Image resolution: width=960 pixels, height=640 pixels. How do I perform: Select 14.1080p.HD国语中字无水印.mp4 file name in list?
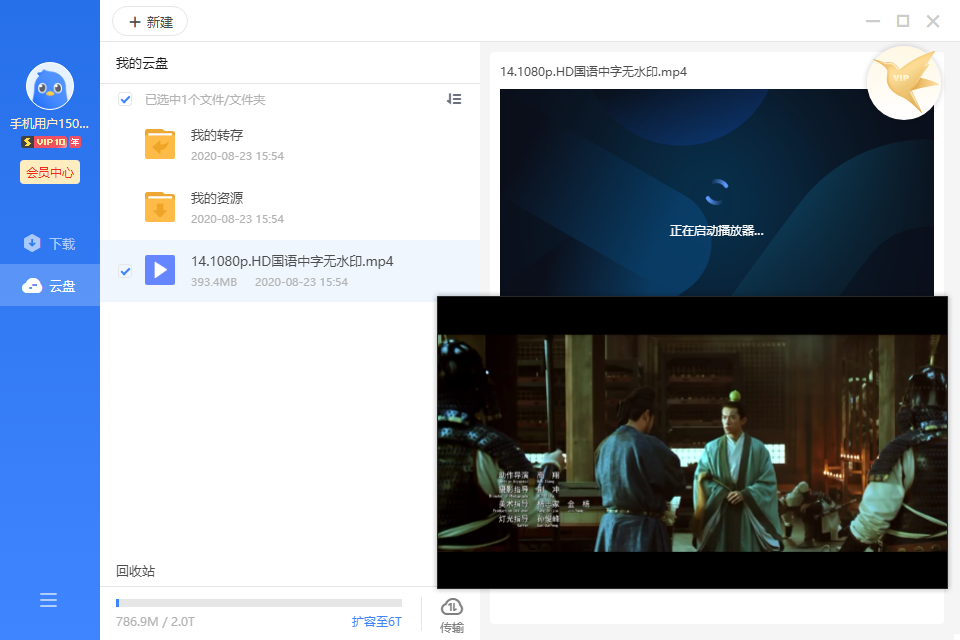click(x=292, y=262)
